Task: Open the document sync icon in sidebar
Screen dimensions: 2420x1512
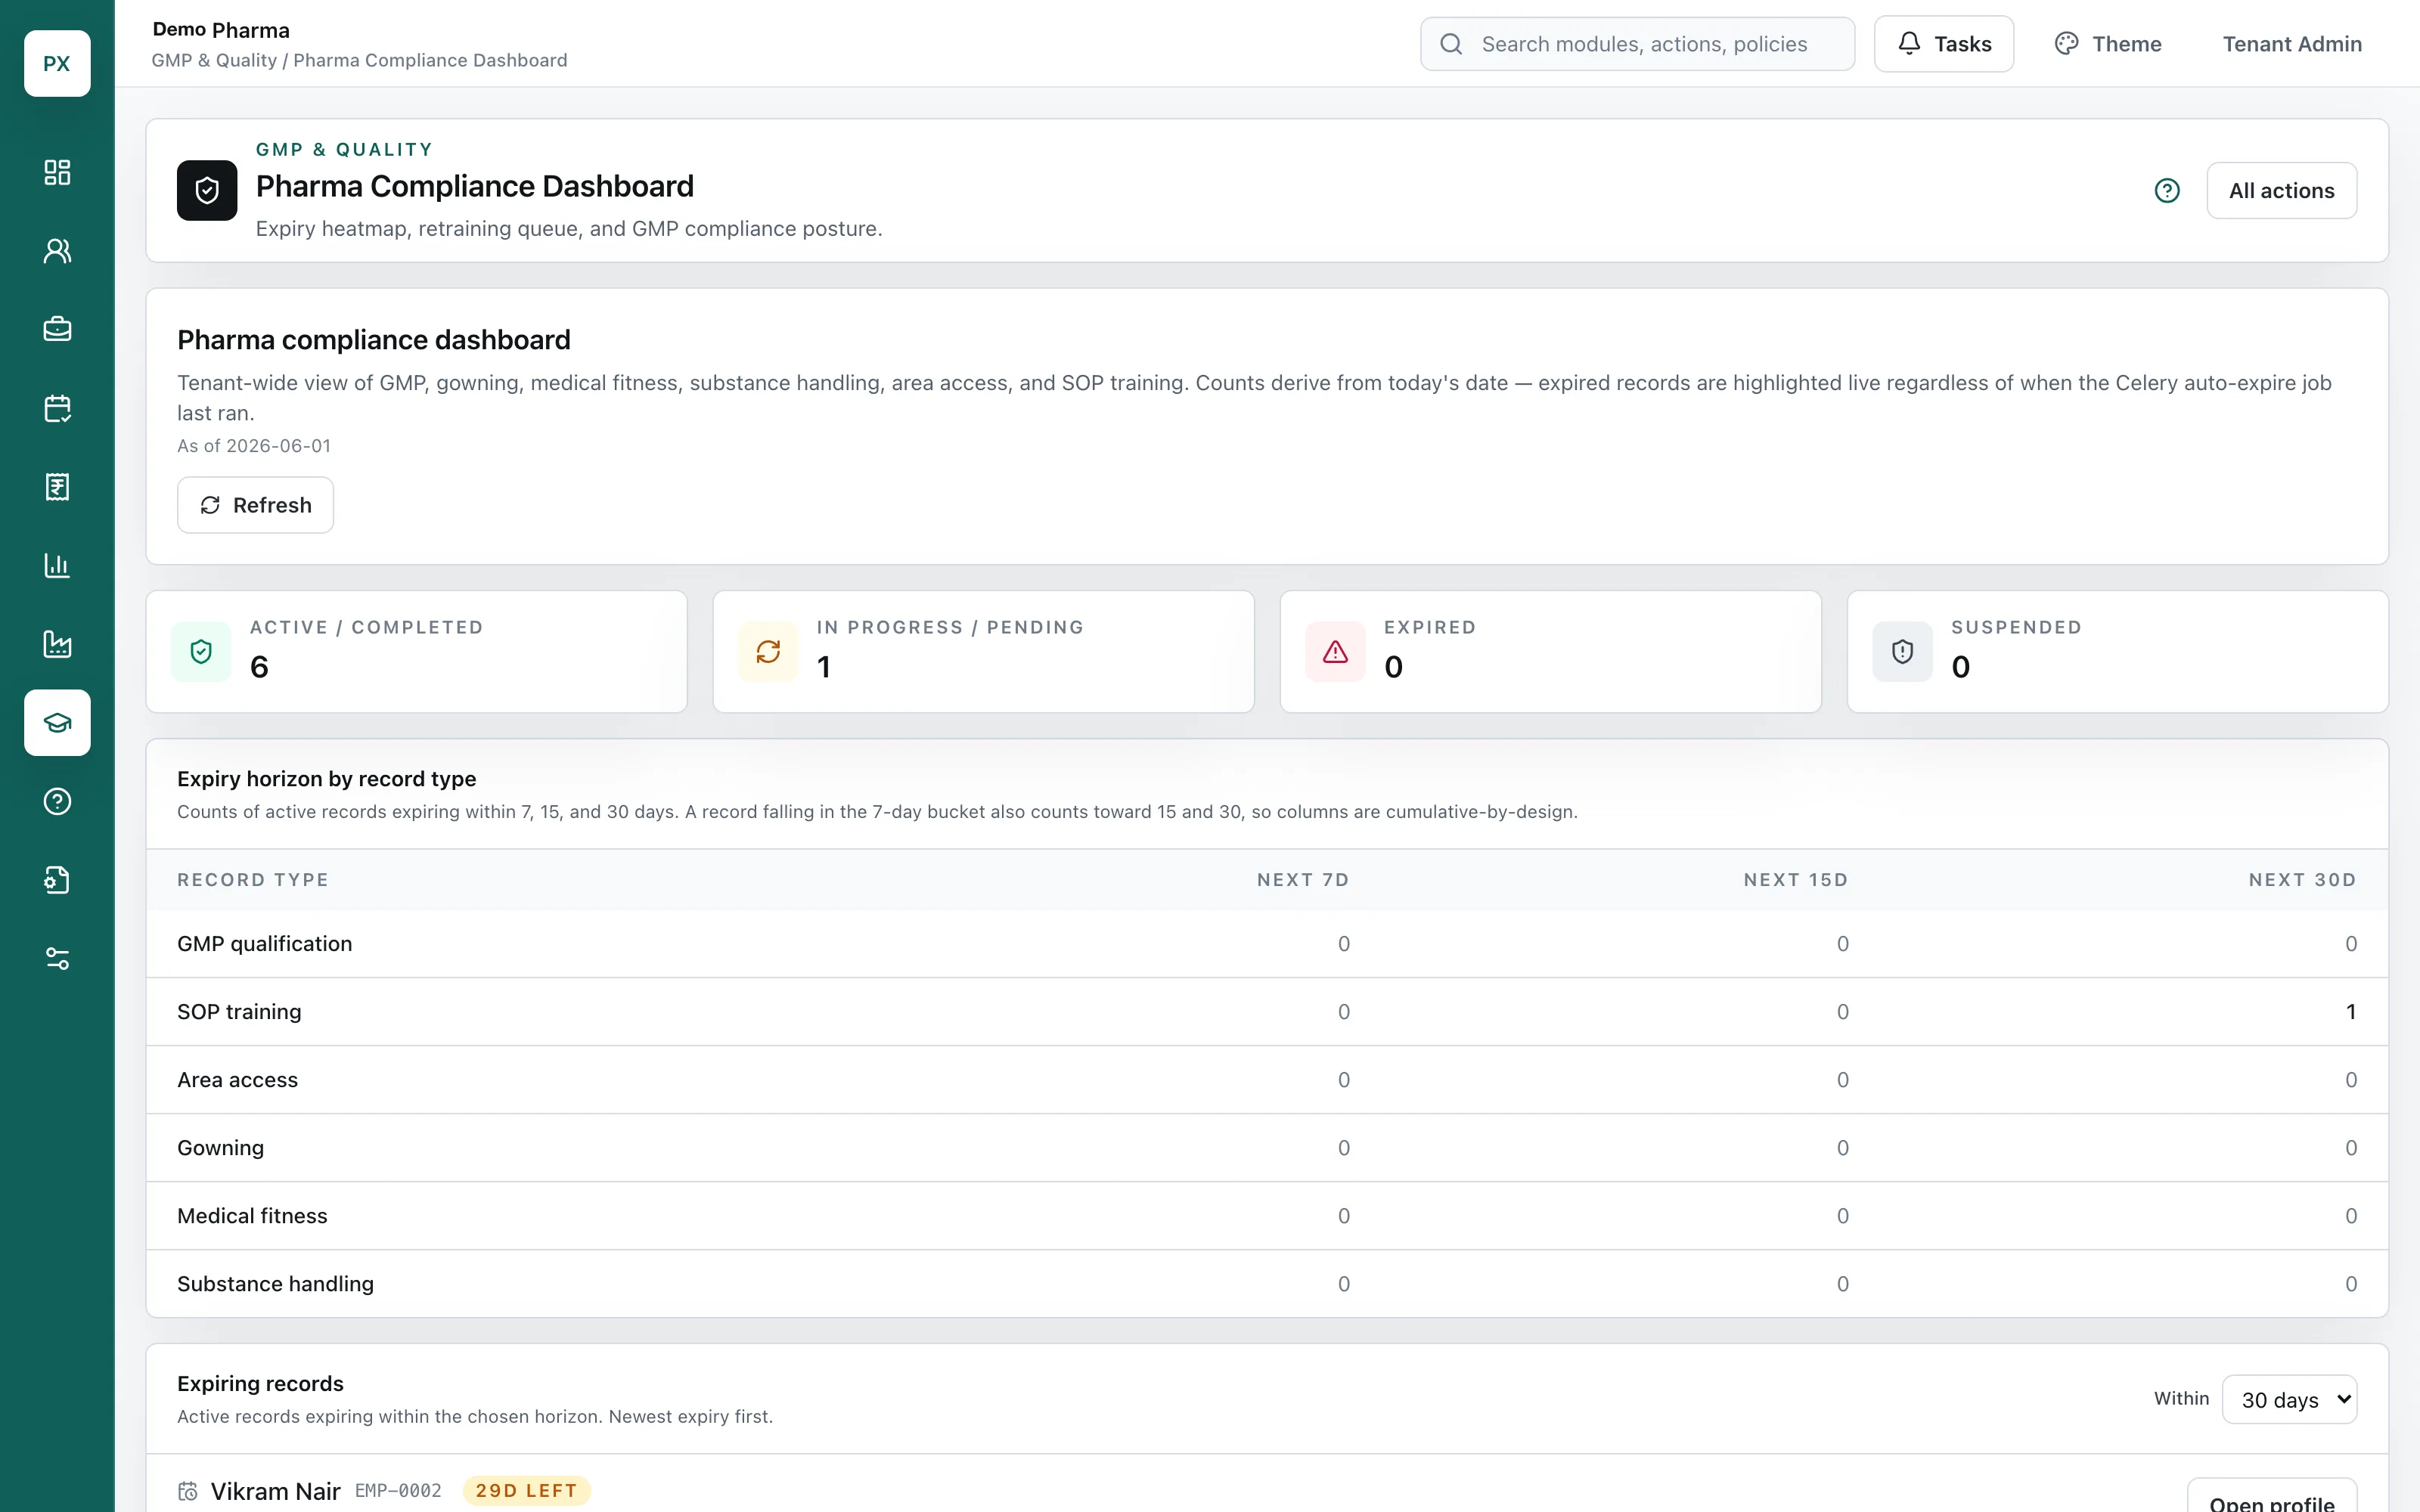Action: click(x=57, y=880)
